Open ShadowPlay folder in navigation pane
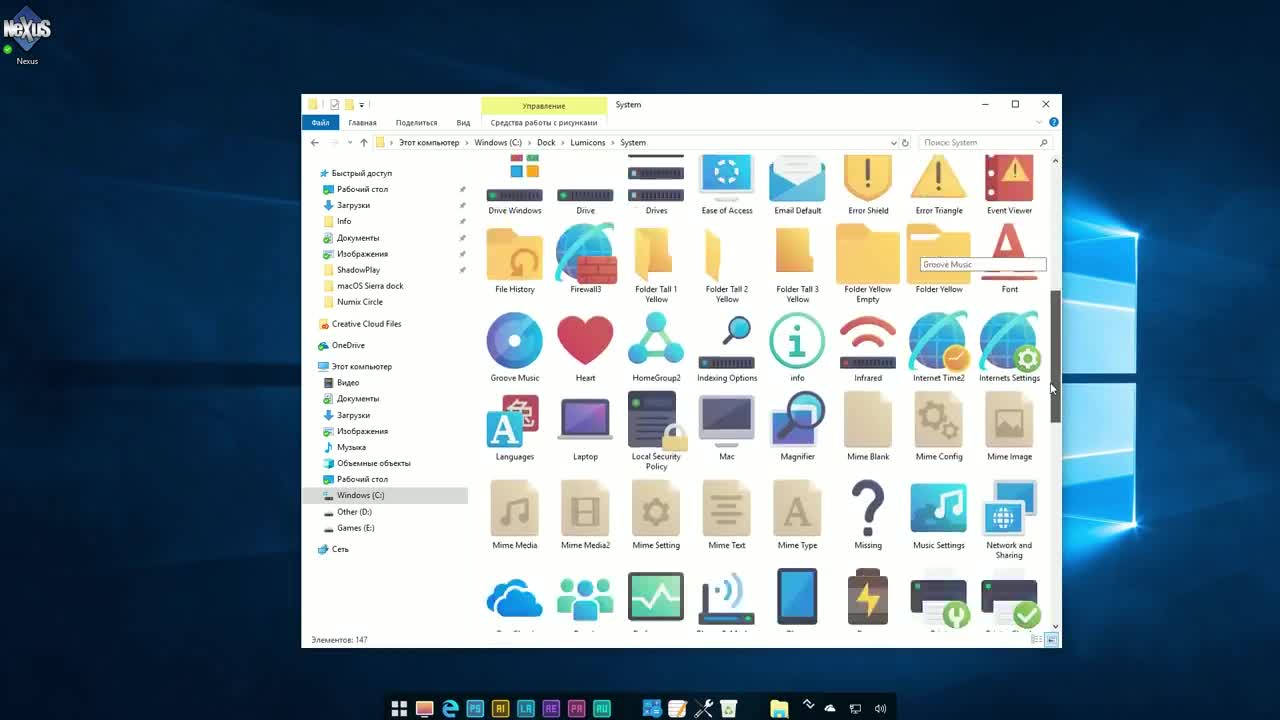This screenshot has height=720, width=1280. [358, 269]
